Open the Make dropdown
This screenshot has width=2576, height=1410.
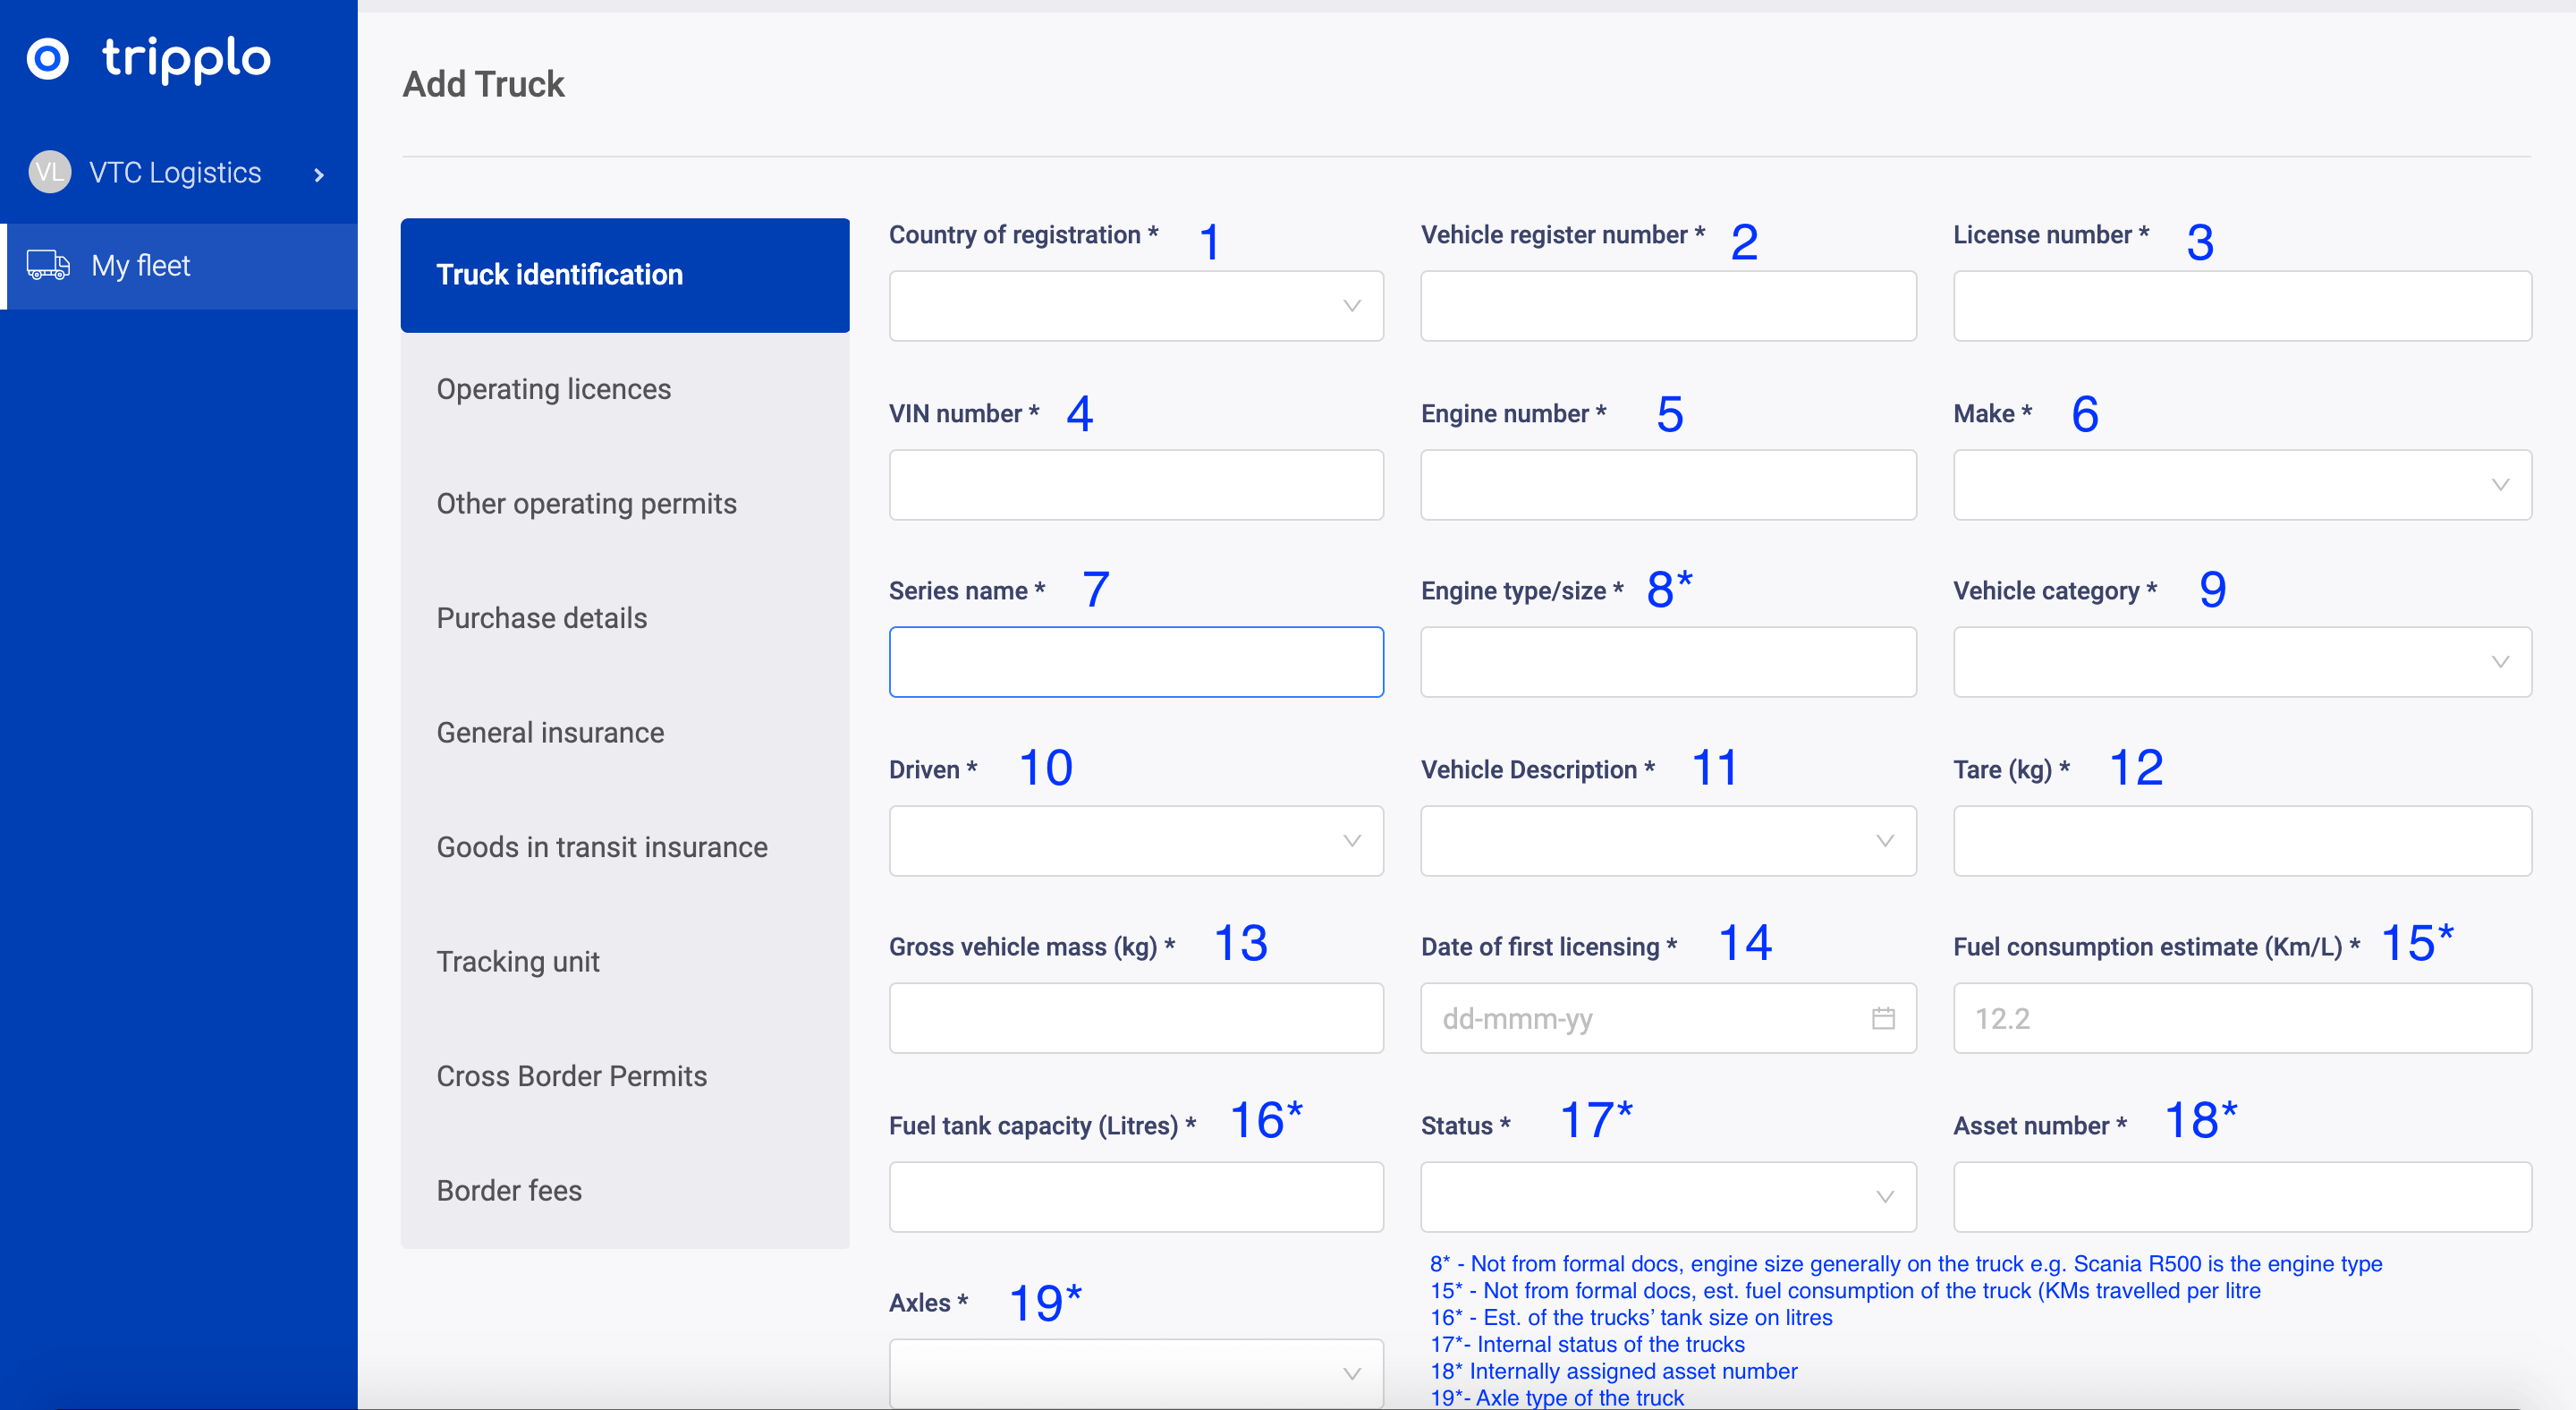coord(2241,485)
